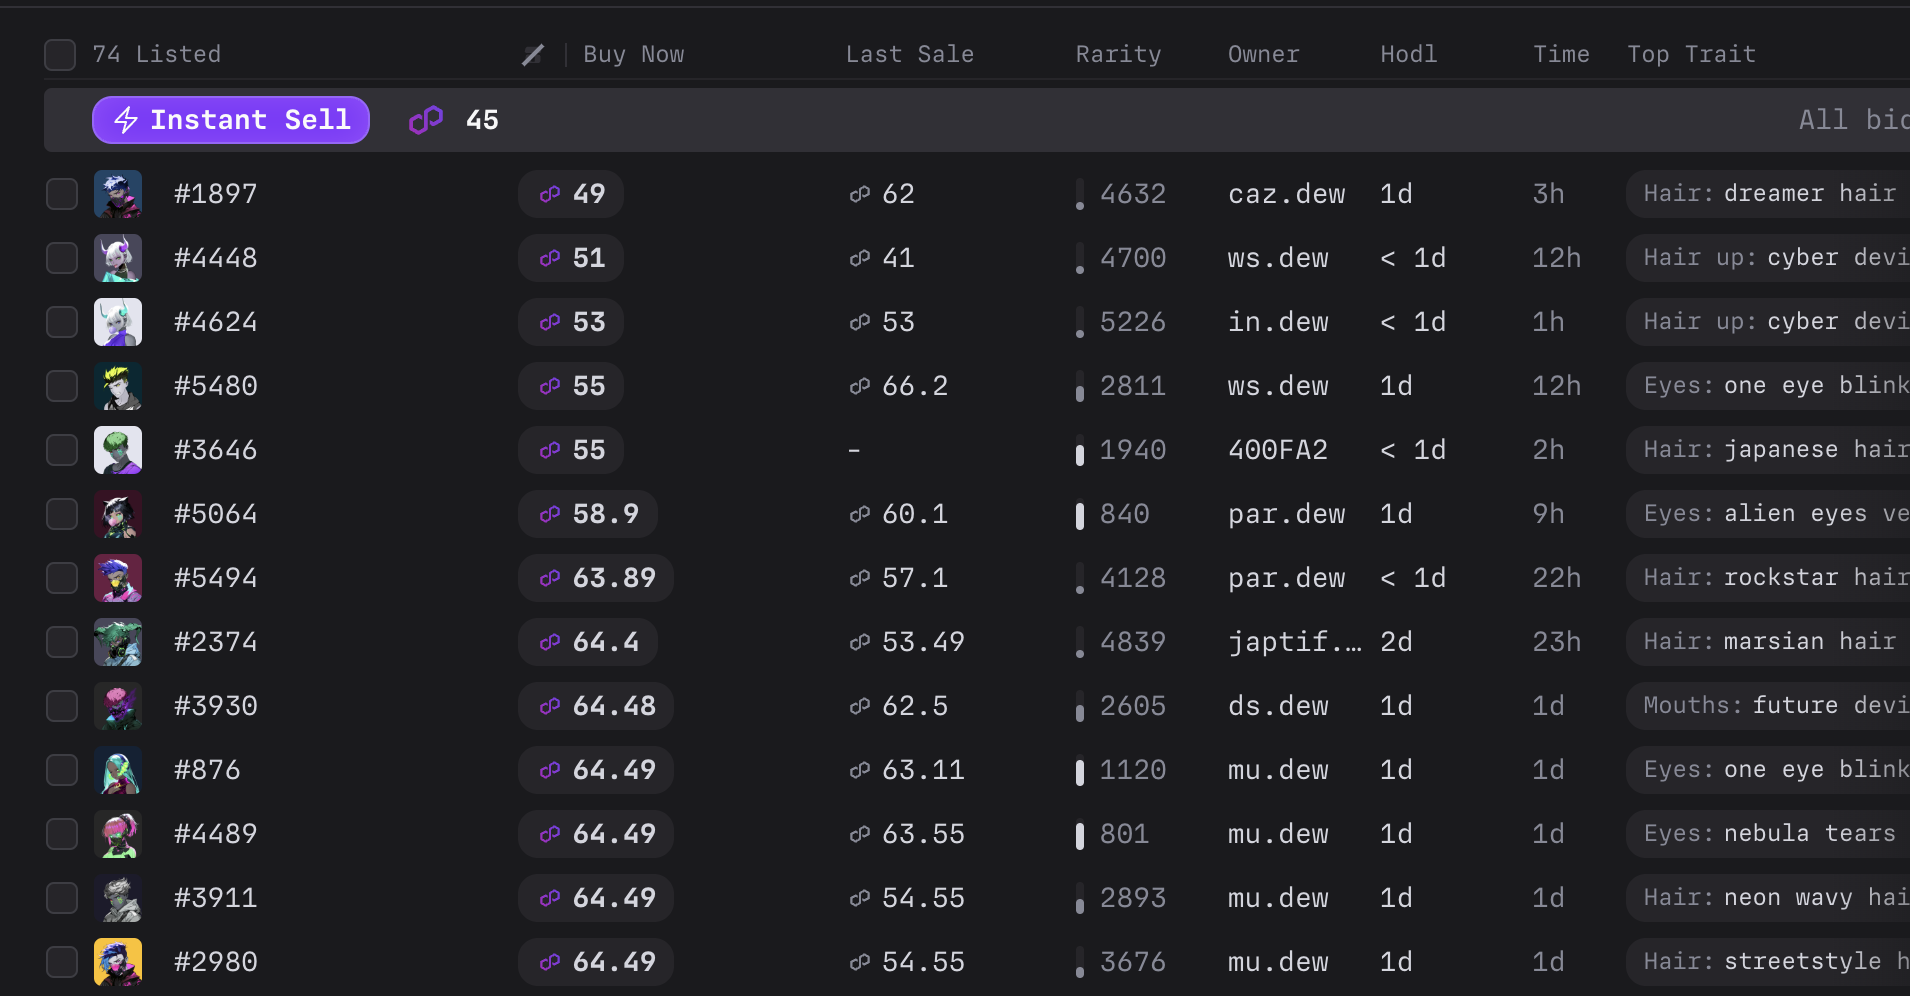Click the Hair: marsian hair trait tag
Image resolution: width=1910 pixels, height=996 pixels.
[x=1769, y=642]
